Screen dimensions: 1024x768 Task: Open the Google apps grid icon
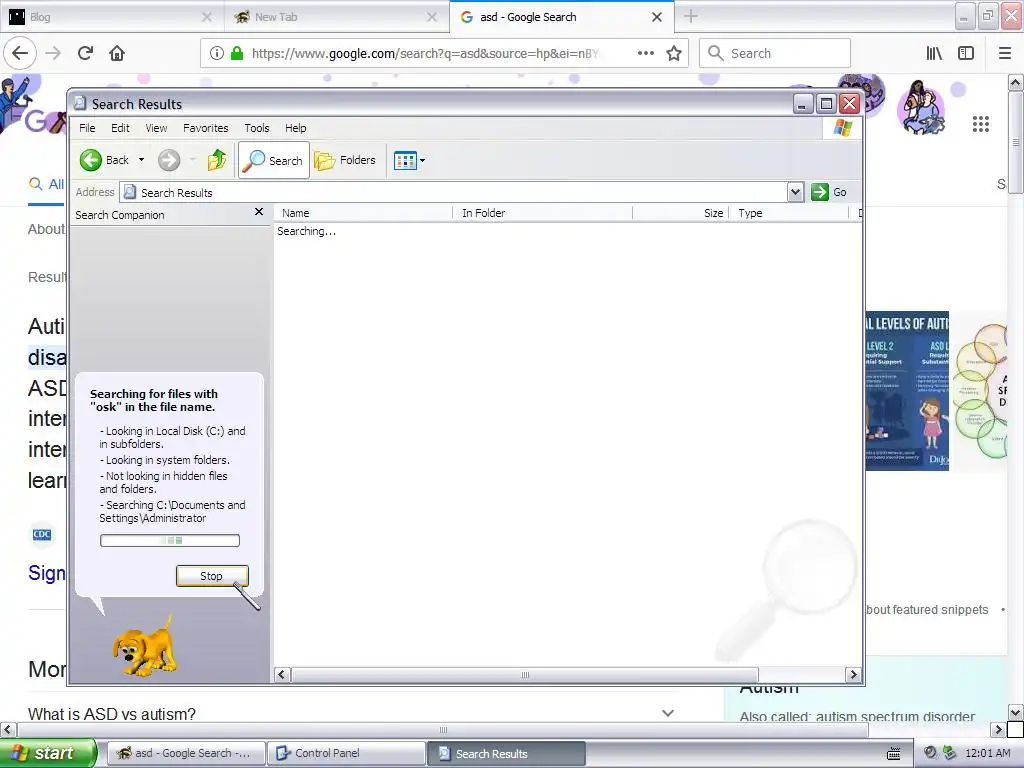[981, 124]
